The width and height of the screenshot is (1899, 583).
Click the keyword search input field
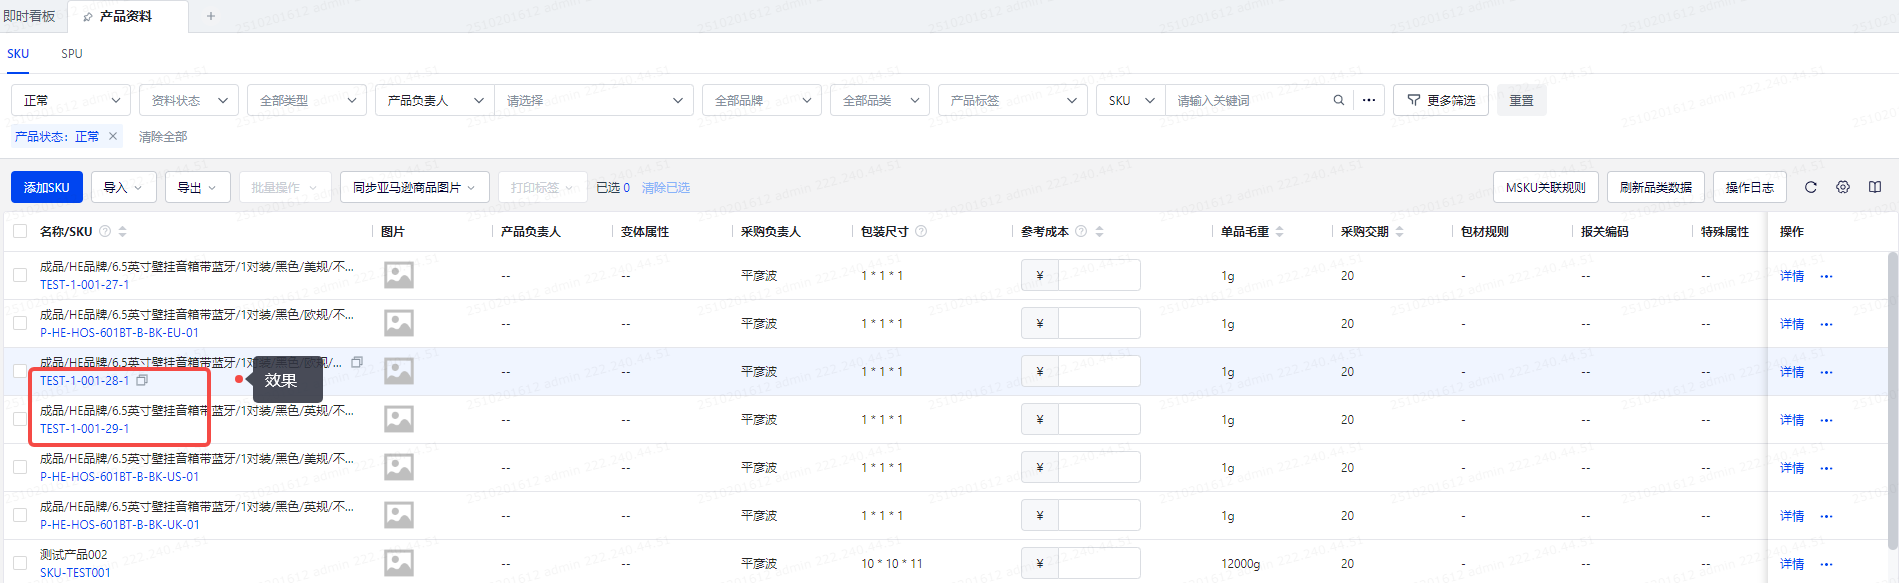point(1250,100)
